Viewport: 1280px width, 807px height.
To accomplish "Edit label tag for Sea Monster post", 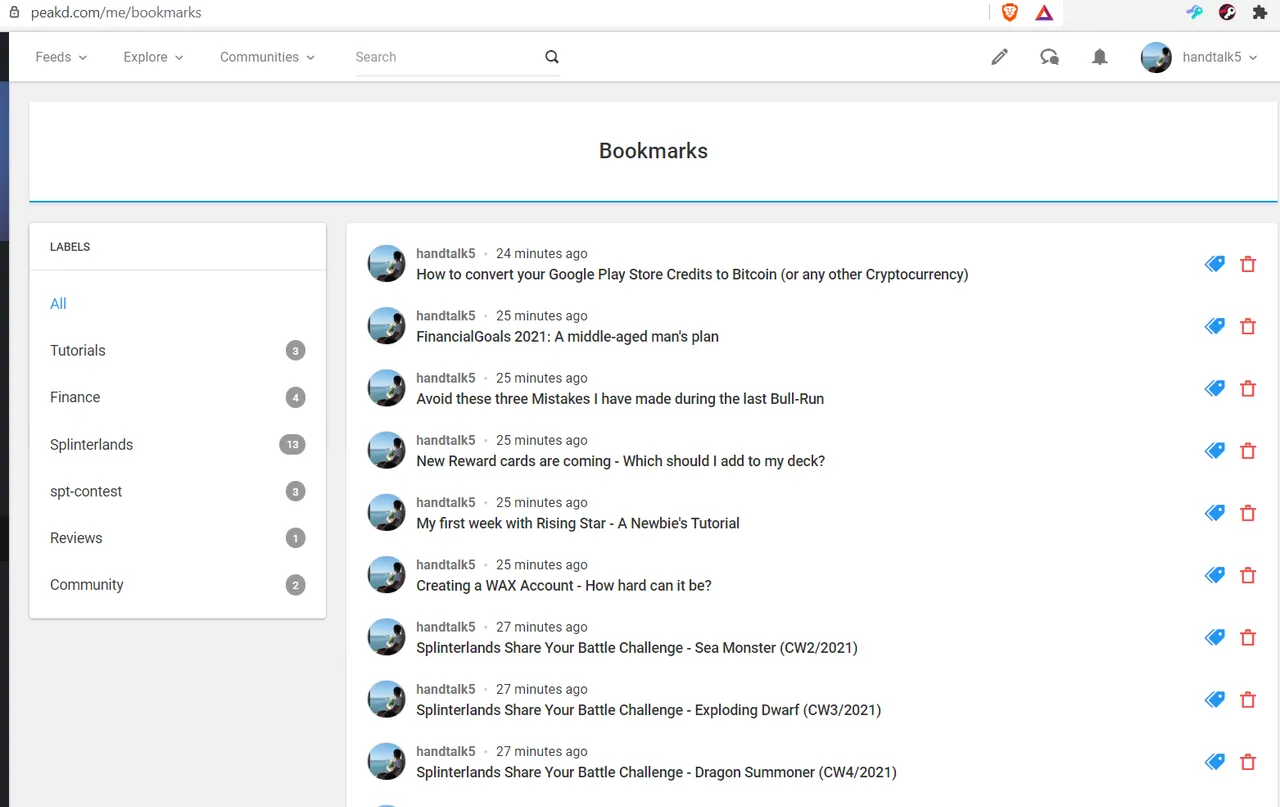I will tap(1215, 637).
